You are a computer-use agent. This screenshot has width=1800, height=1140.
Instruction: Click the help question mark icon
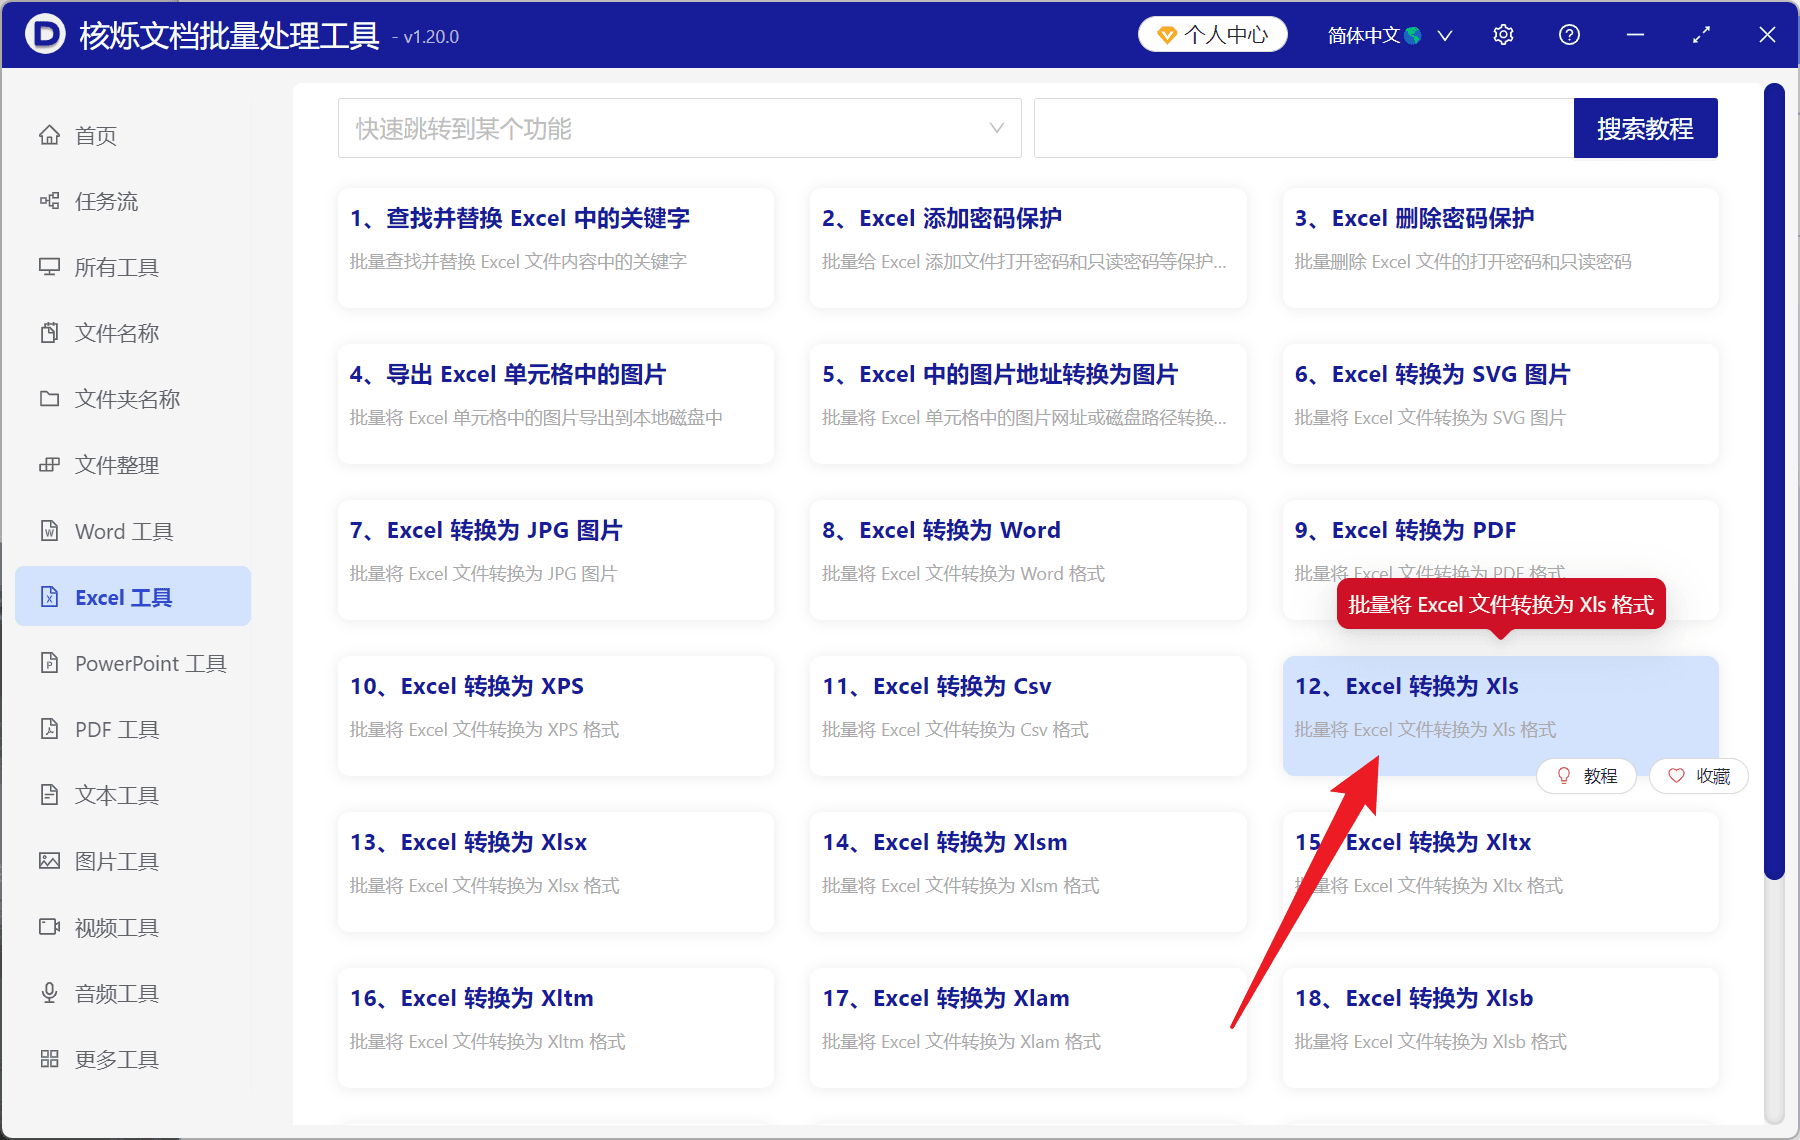(1569, 35)
